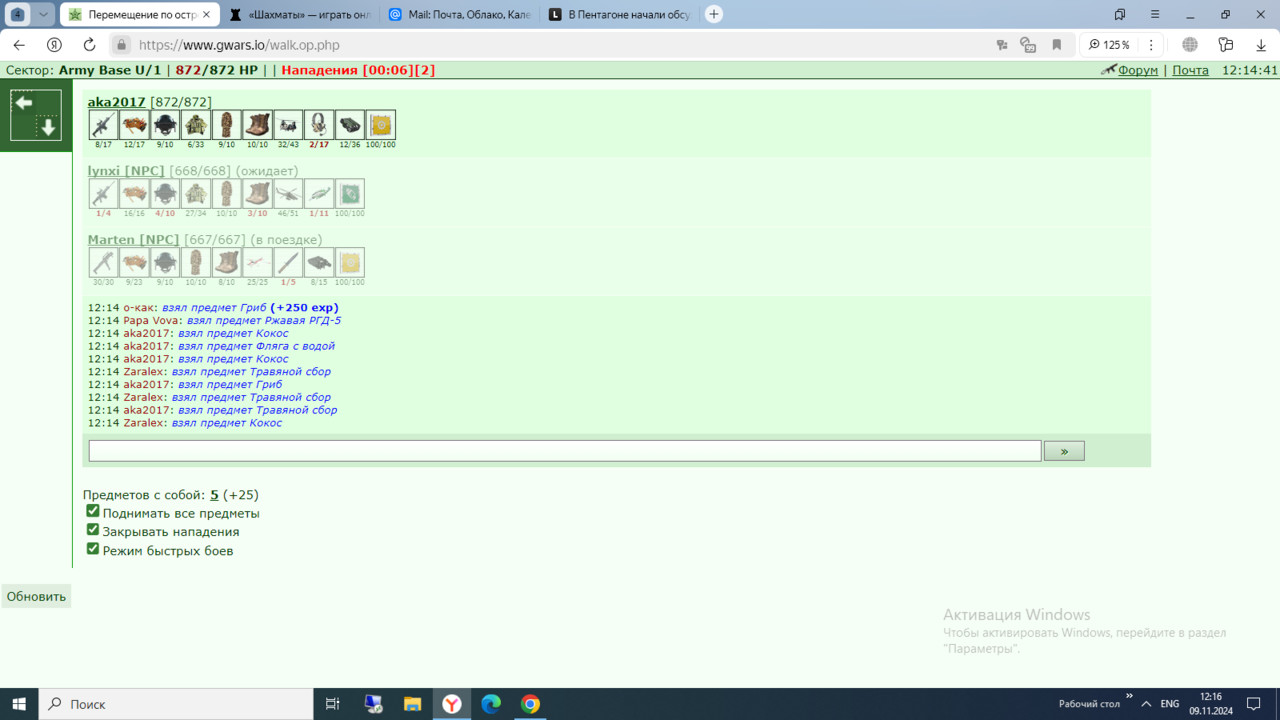Open the browser hamburger menu
1280x720 pixels.
(x=1155, y=15)
